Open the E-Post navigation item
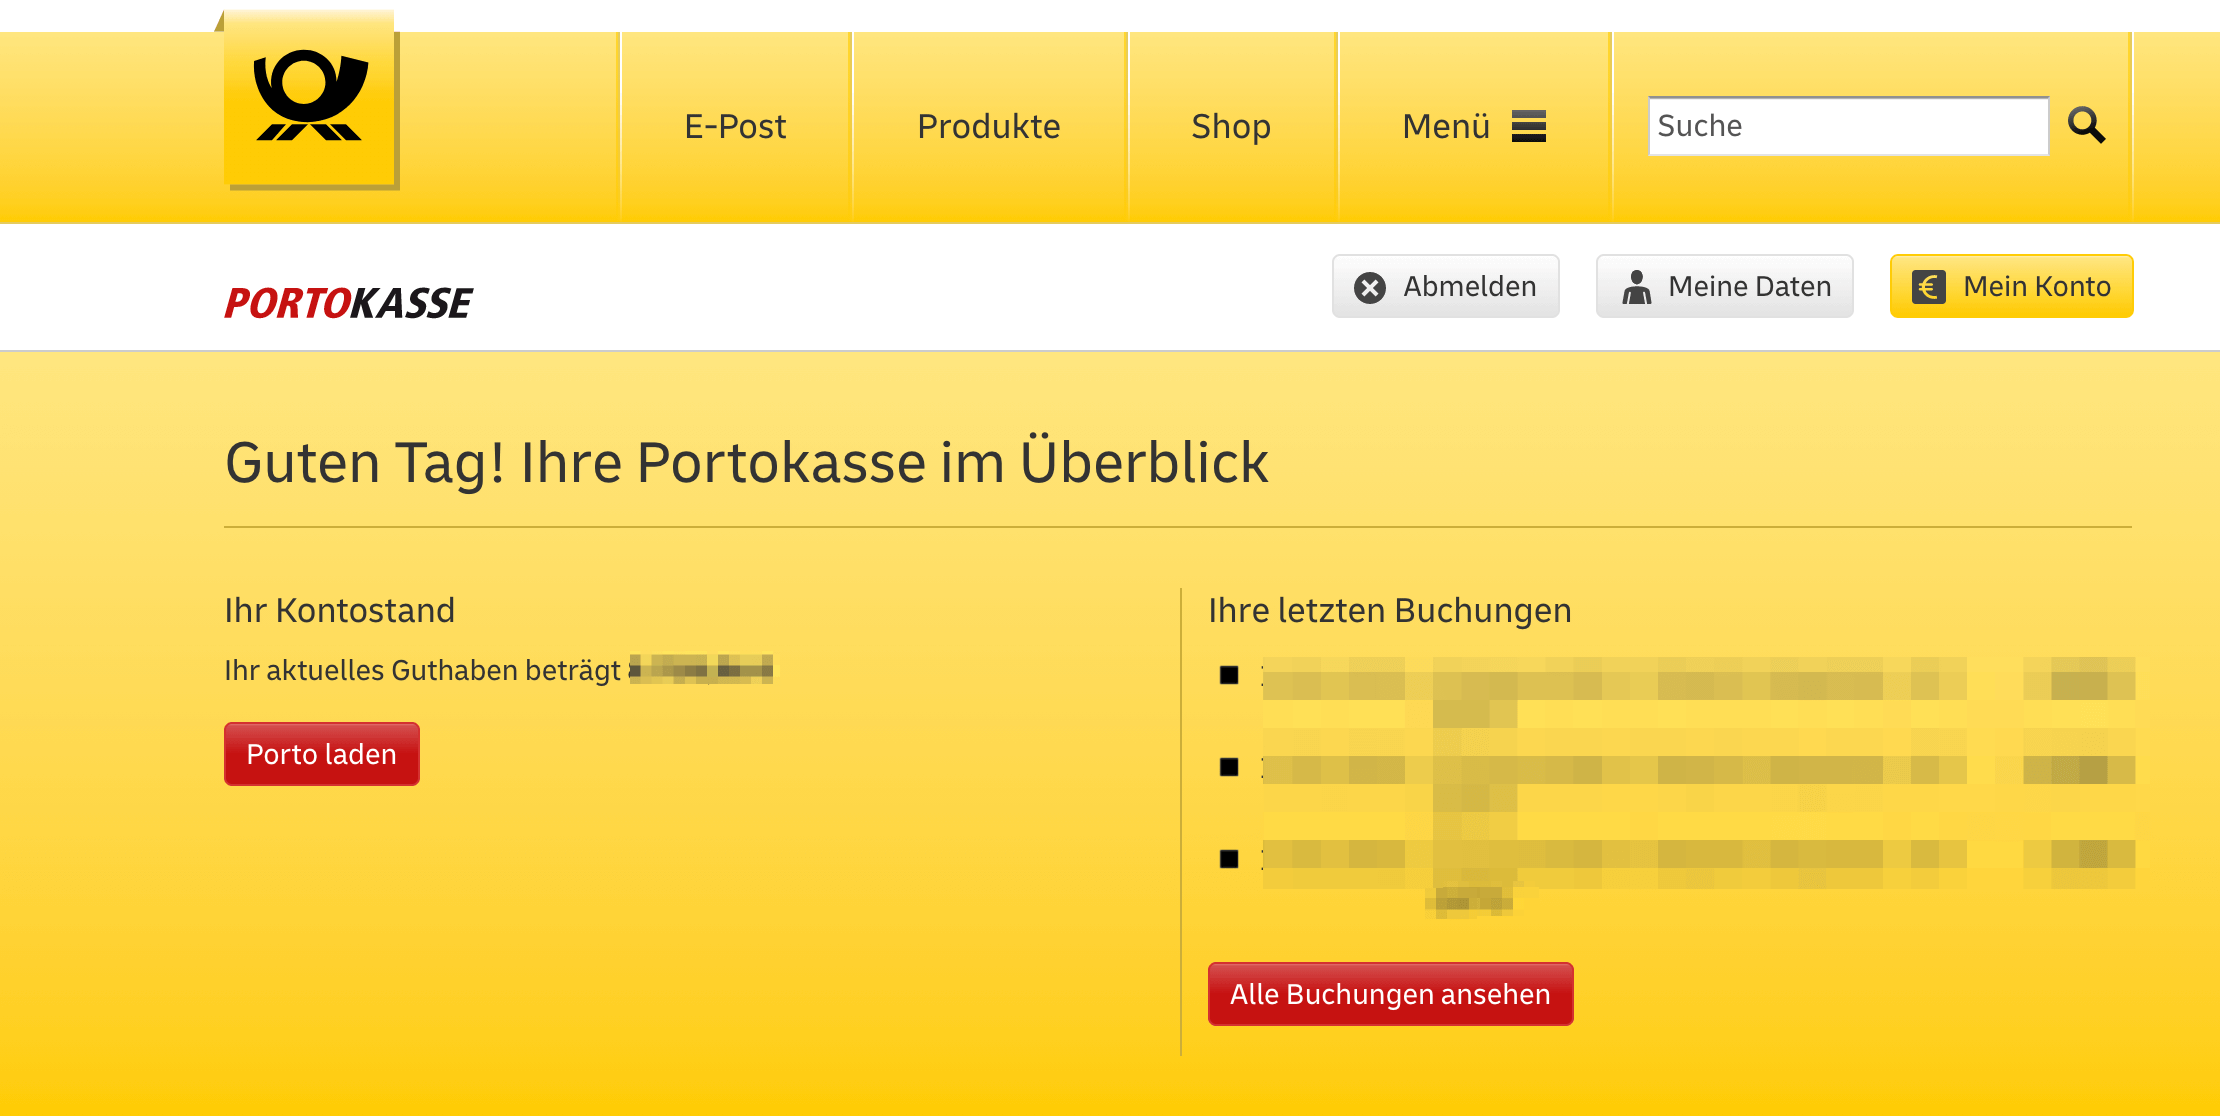 click(735, 126)
